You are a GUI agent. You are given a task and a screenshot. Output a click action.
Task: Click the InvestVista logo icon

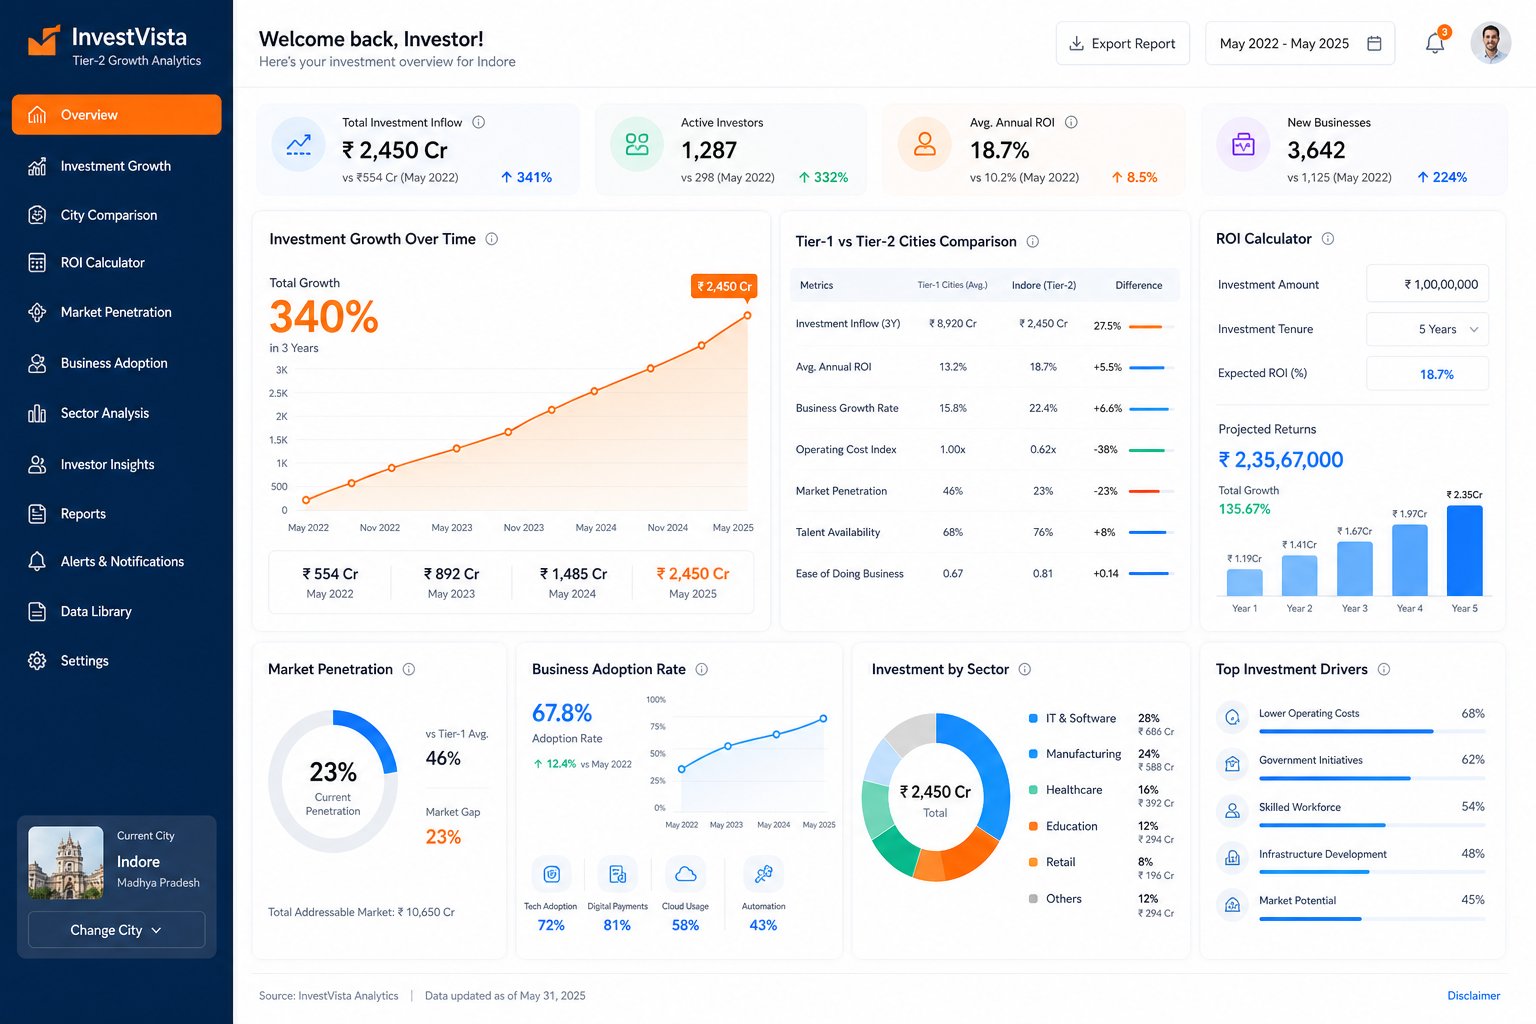pos(43,41)
